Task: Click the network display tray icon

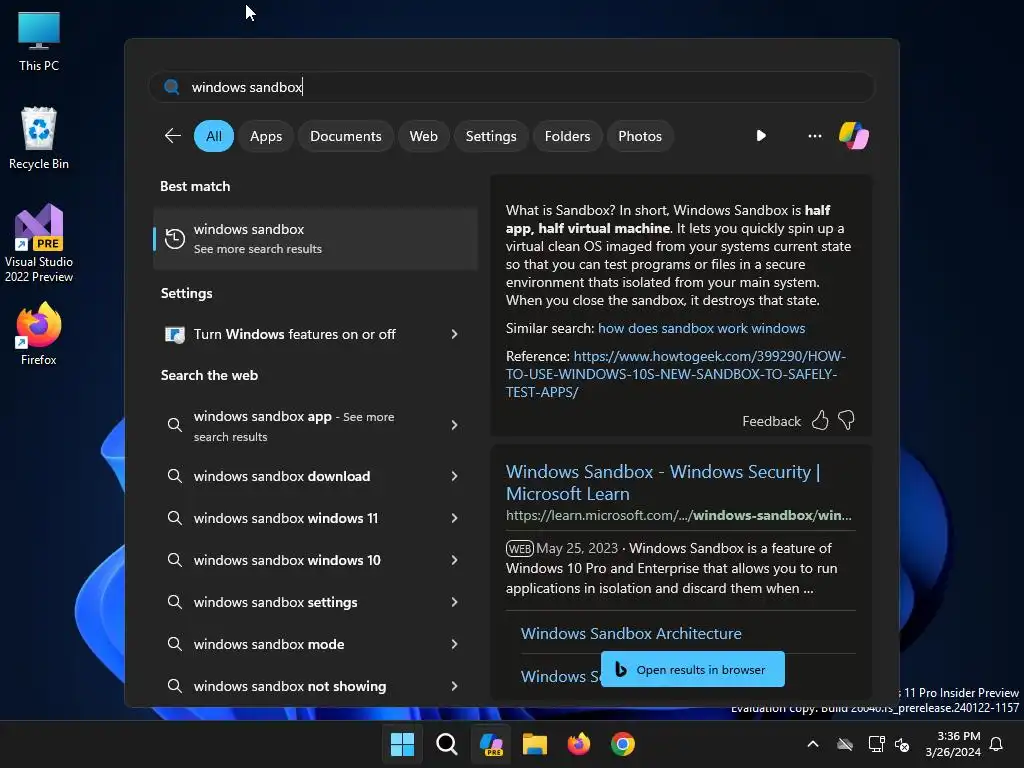Action: point(876,744)
